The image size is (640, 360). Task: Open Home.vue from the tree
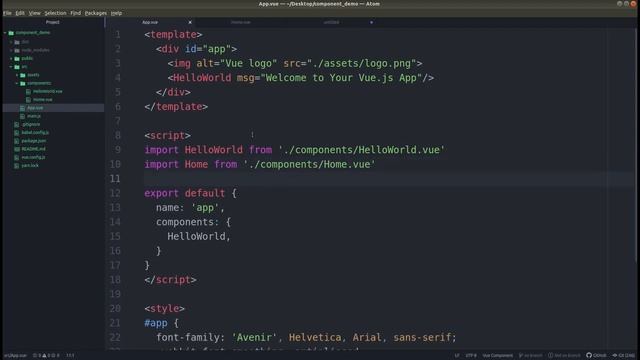(42, 100)
